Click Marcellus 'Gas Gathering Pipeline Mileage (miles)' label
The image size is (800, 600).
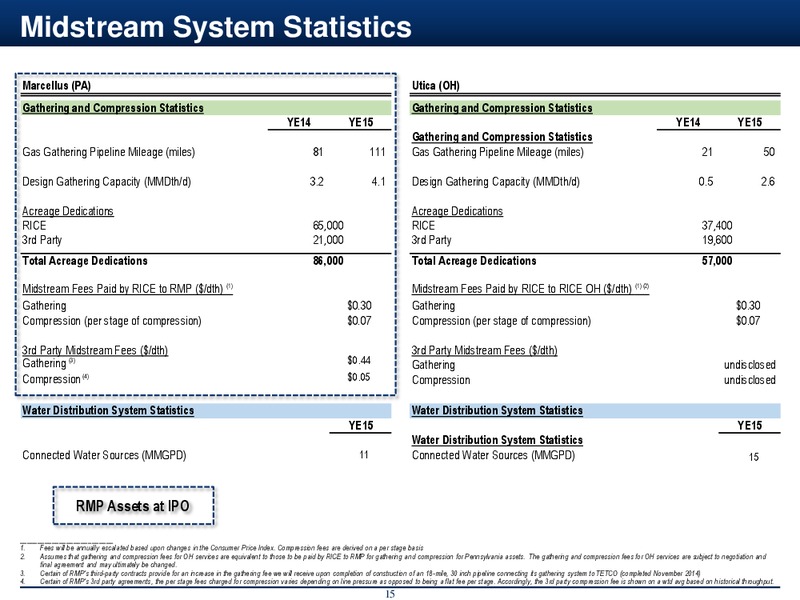point(109,152)
